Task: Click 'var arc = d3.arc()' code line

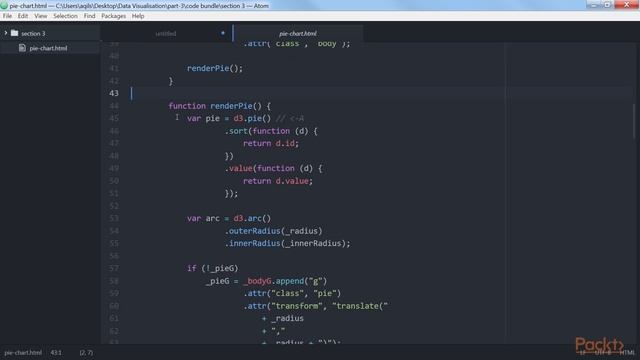Action: coord(229,218)
